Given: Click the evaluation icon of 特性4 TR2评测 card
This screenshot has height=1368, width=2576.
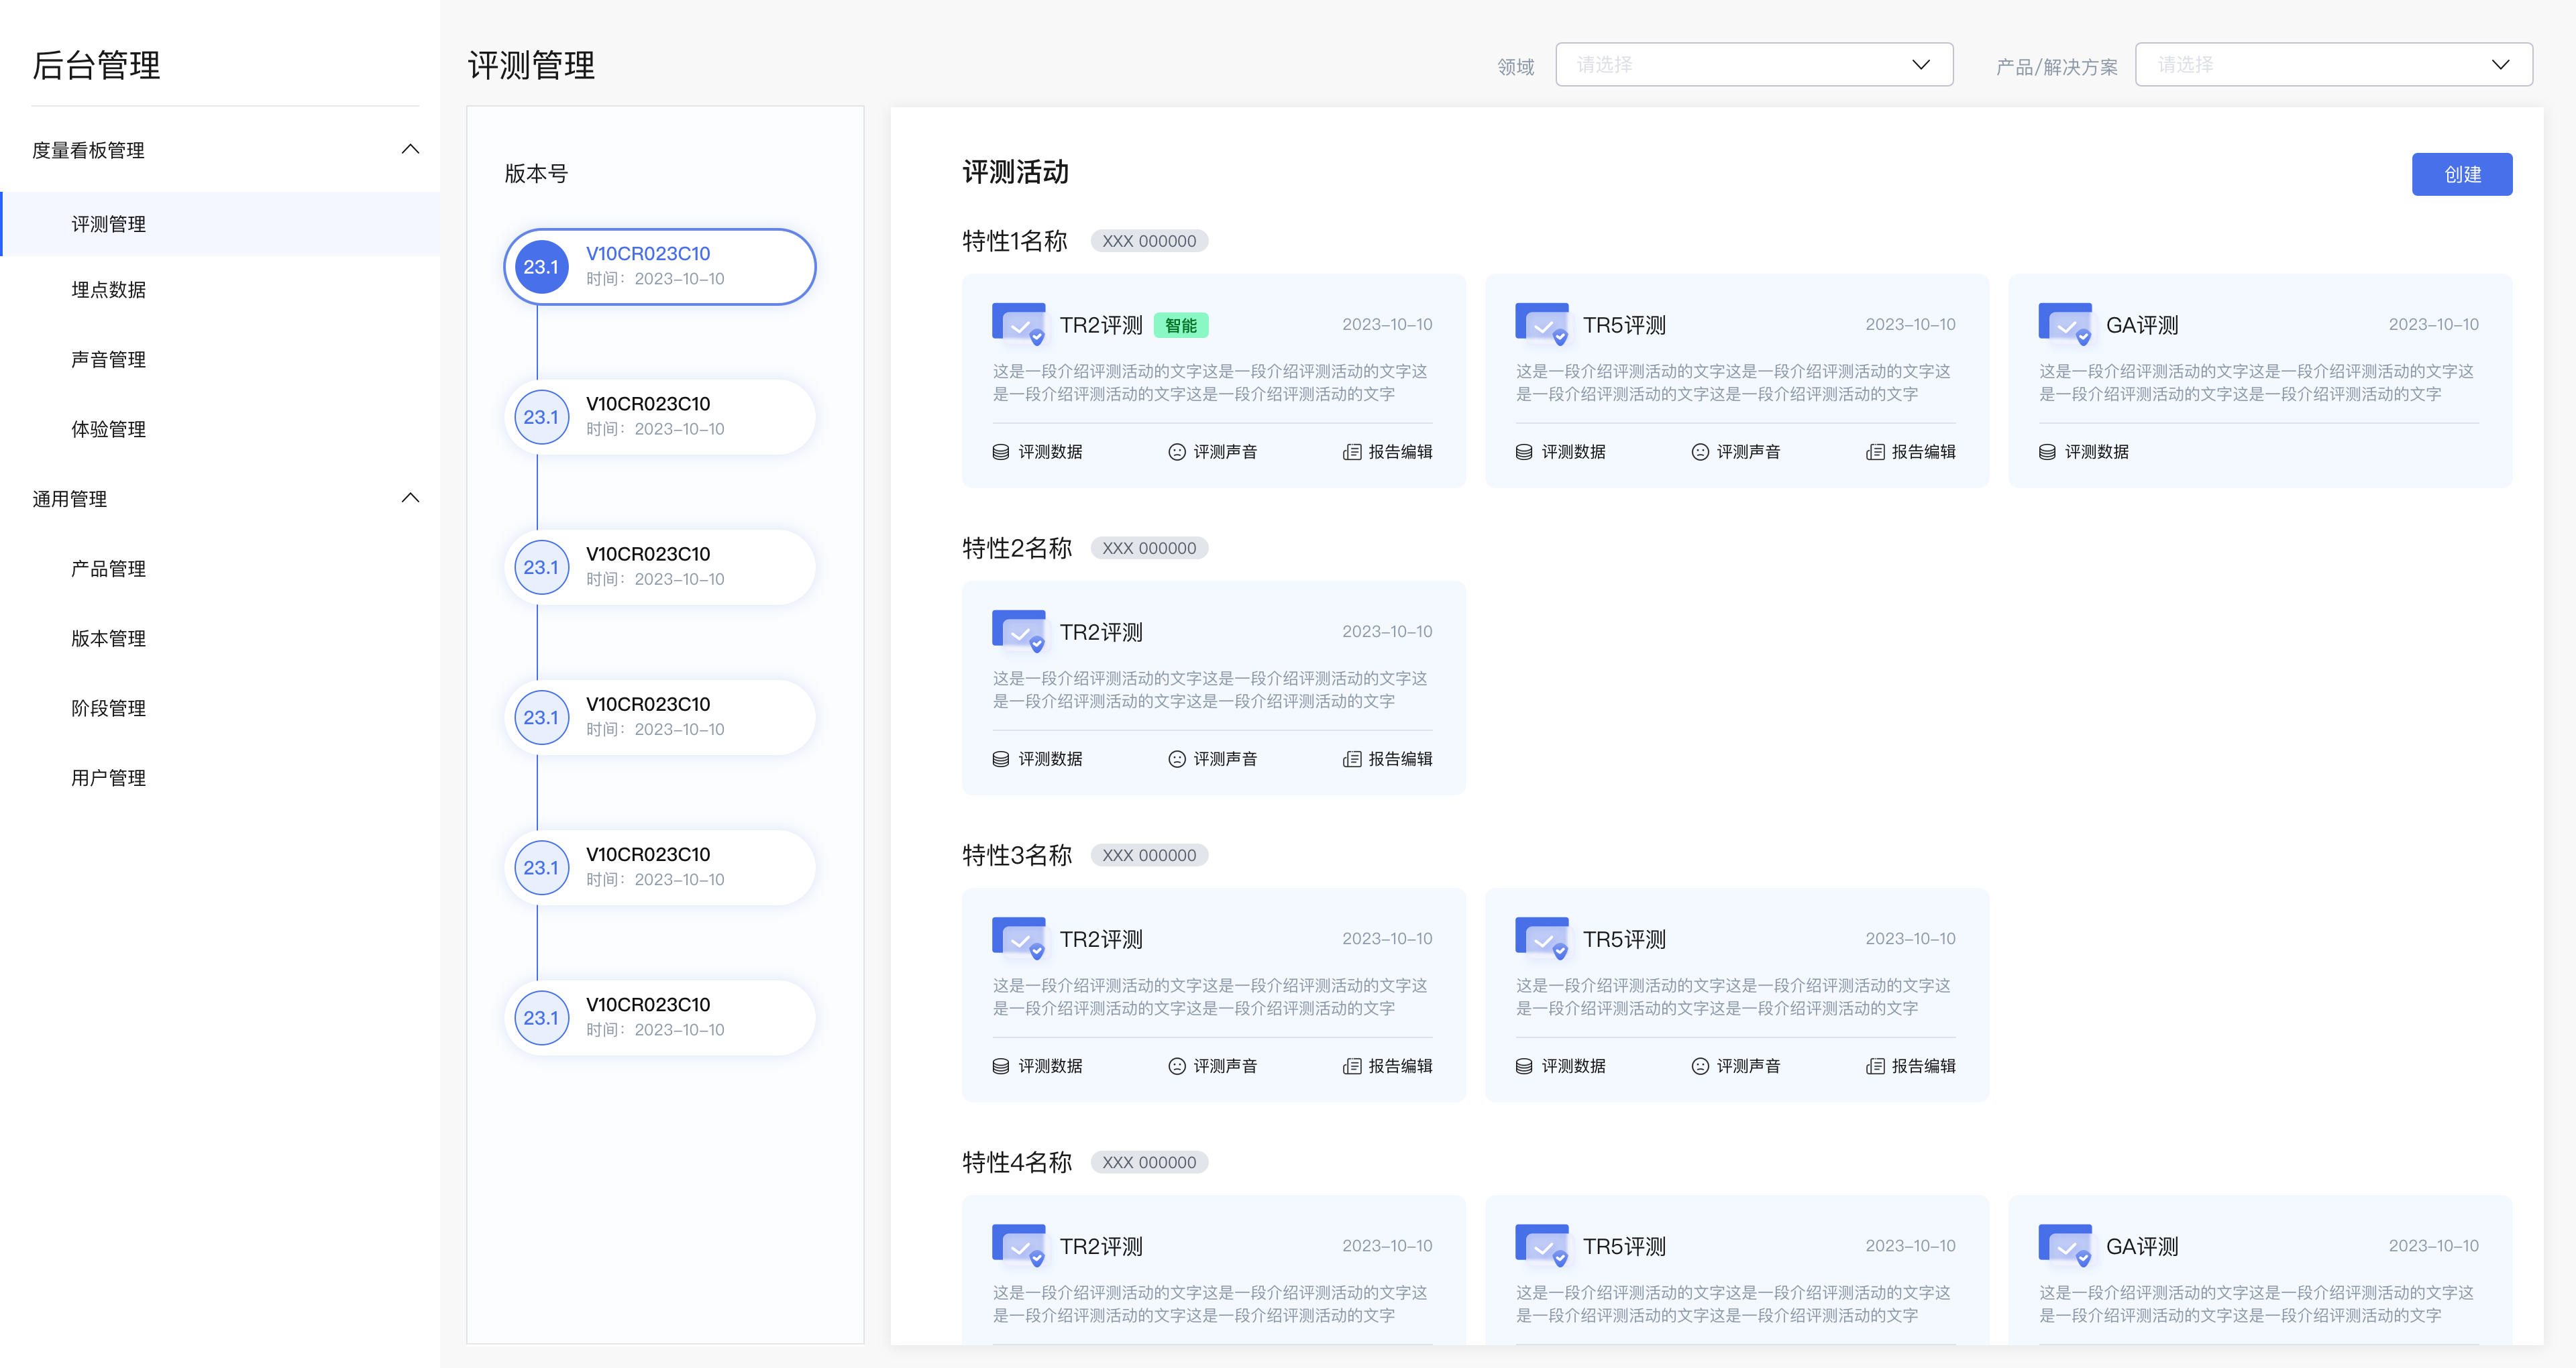Looking at the screenshot, I should (1018, 1245).
